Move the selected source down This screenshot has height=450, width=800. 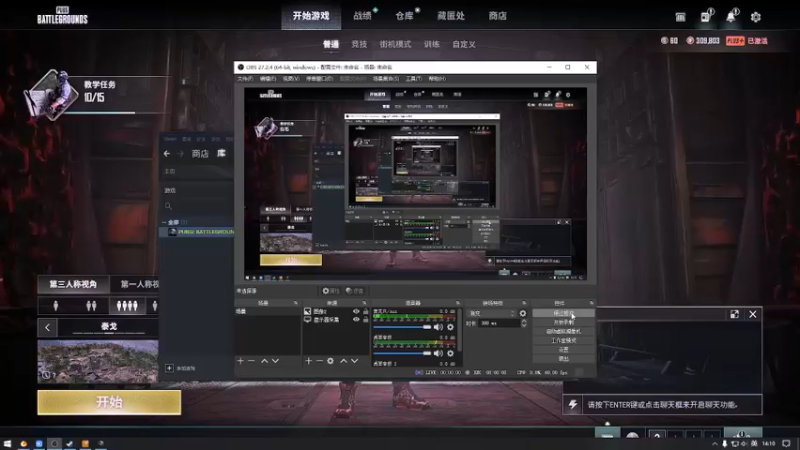tap(355, 361)
